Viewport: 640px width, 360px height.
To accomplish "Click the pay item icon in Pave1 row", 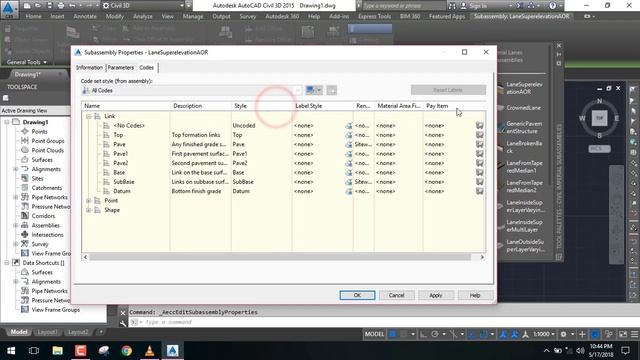I will (x=480, y=154).
